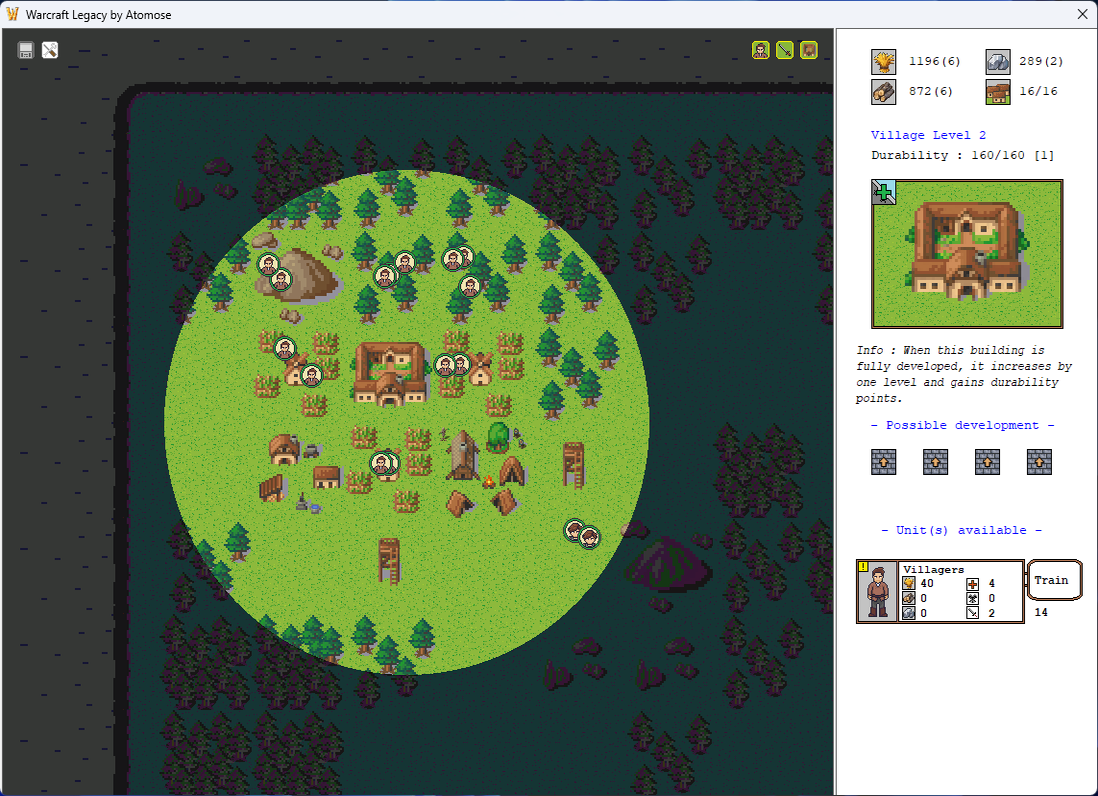The image size is (1098, 796).
Task: Click the large village building preview image
Action: click(x=967, y=253)
